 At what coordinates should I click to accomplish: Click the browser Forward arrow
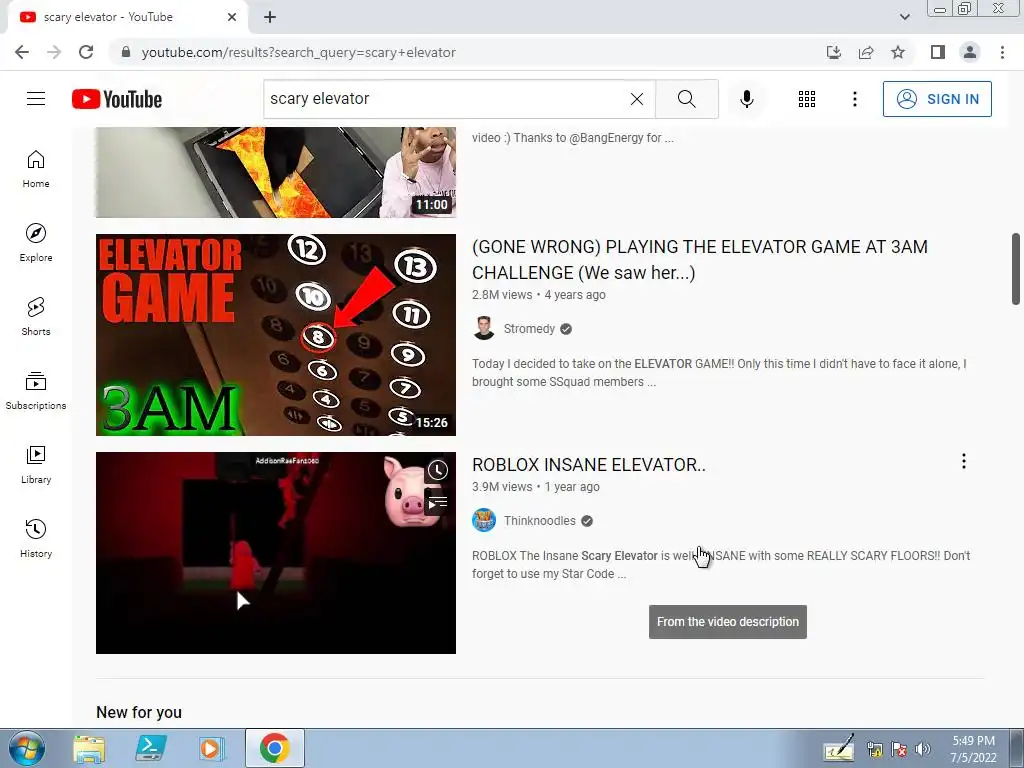[x=54, y=52]
